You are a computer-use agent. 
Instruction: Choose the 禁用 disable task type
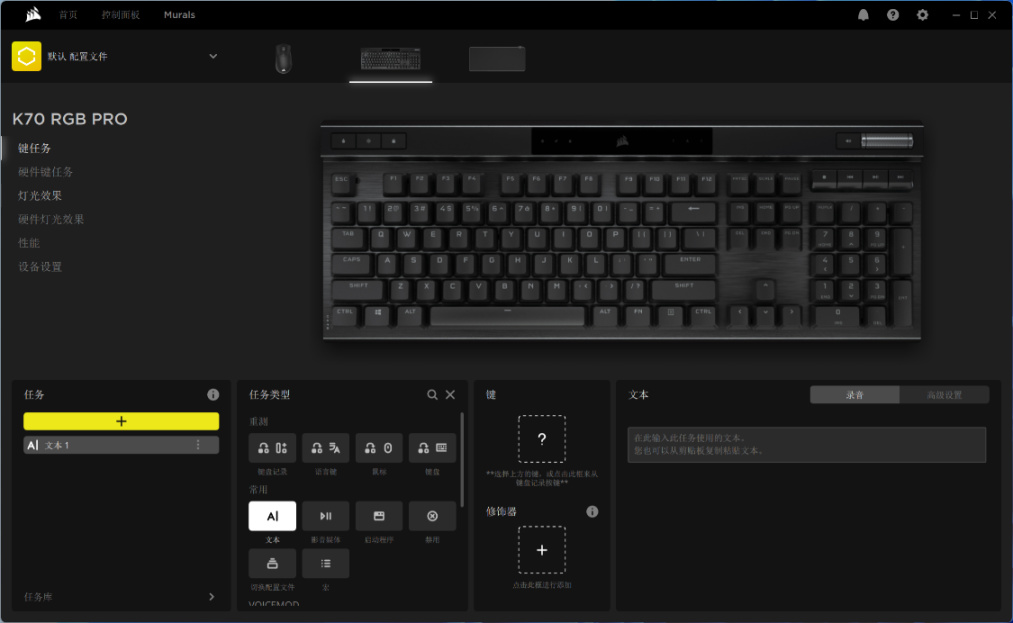point(432,516)
